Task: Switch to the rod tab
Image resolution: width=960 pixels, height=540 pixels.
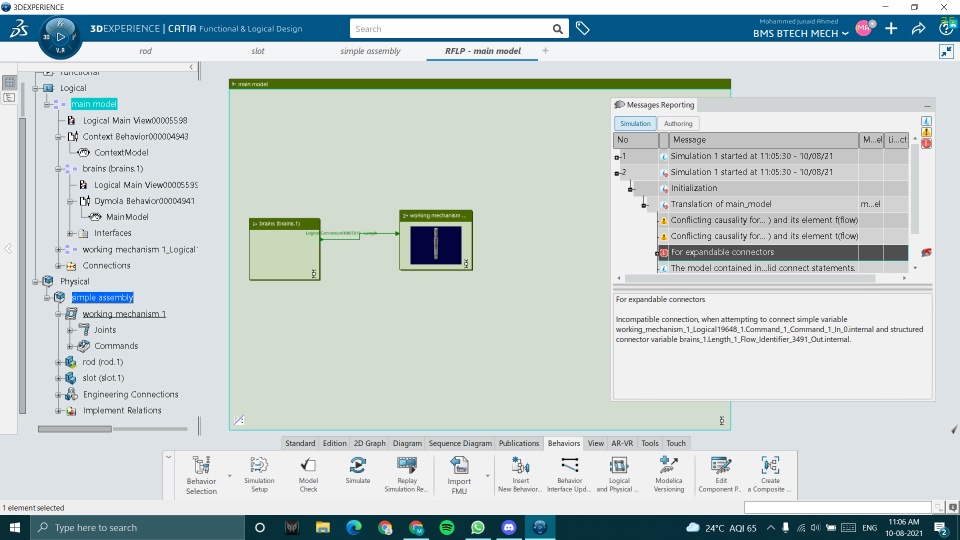Action: click(x=145, y=51)
